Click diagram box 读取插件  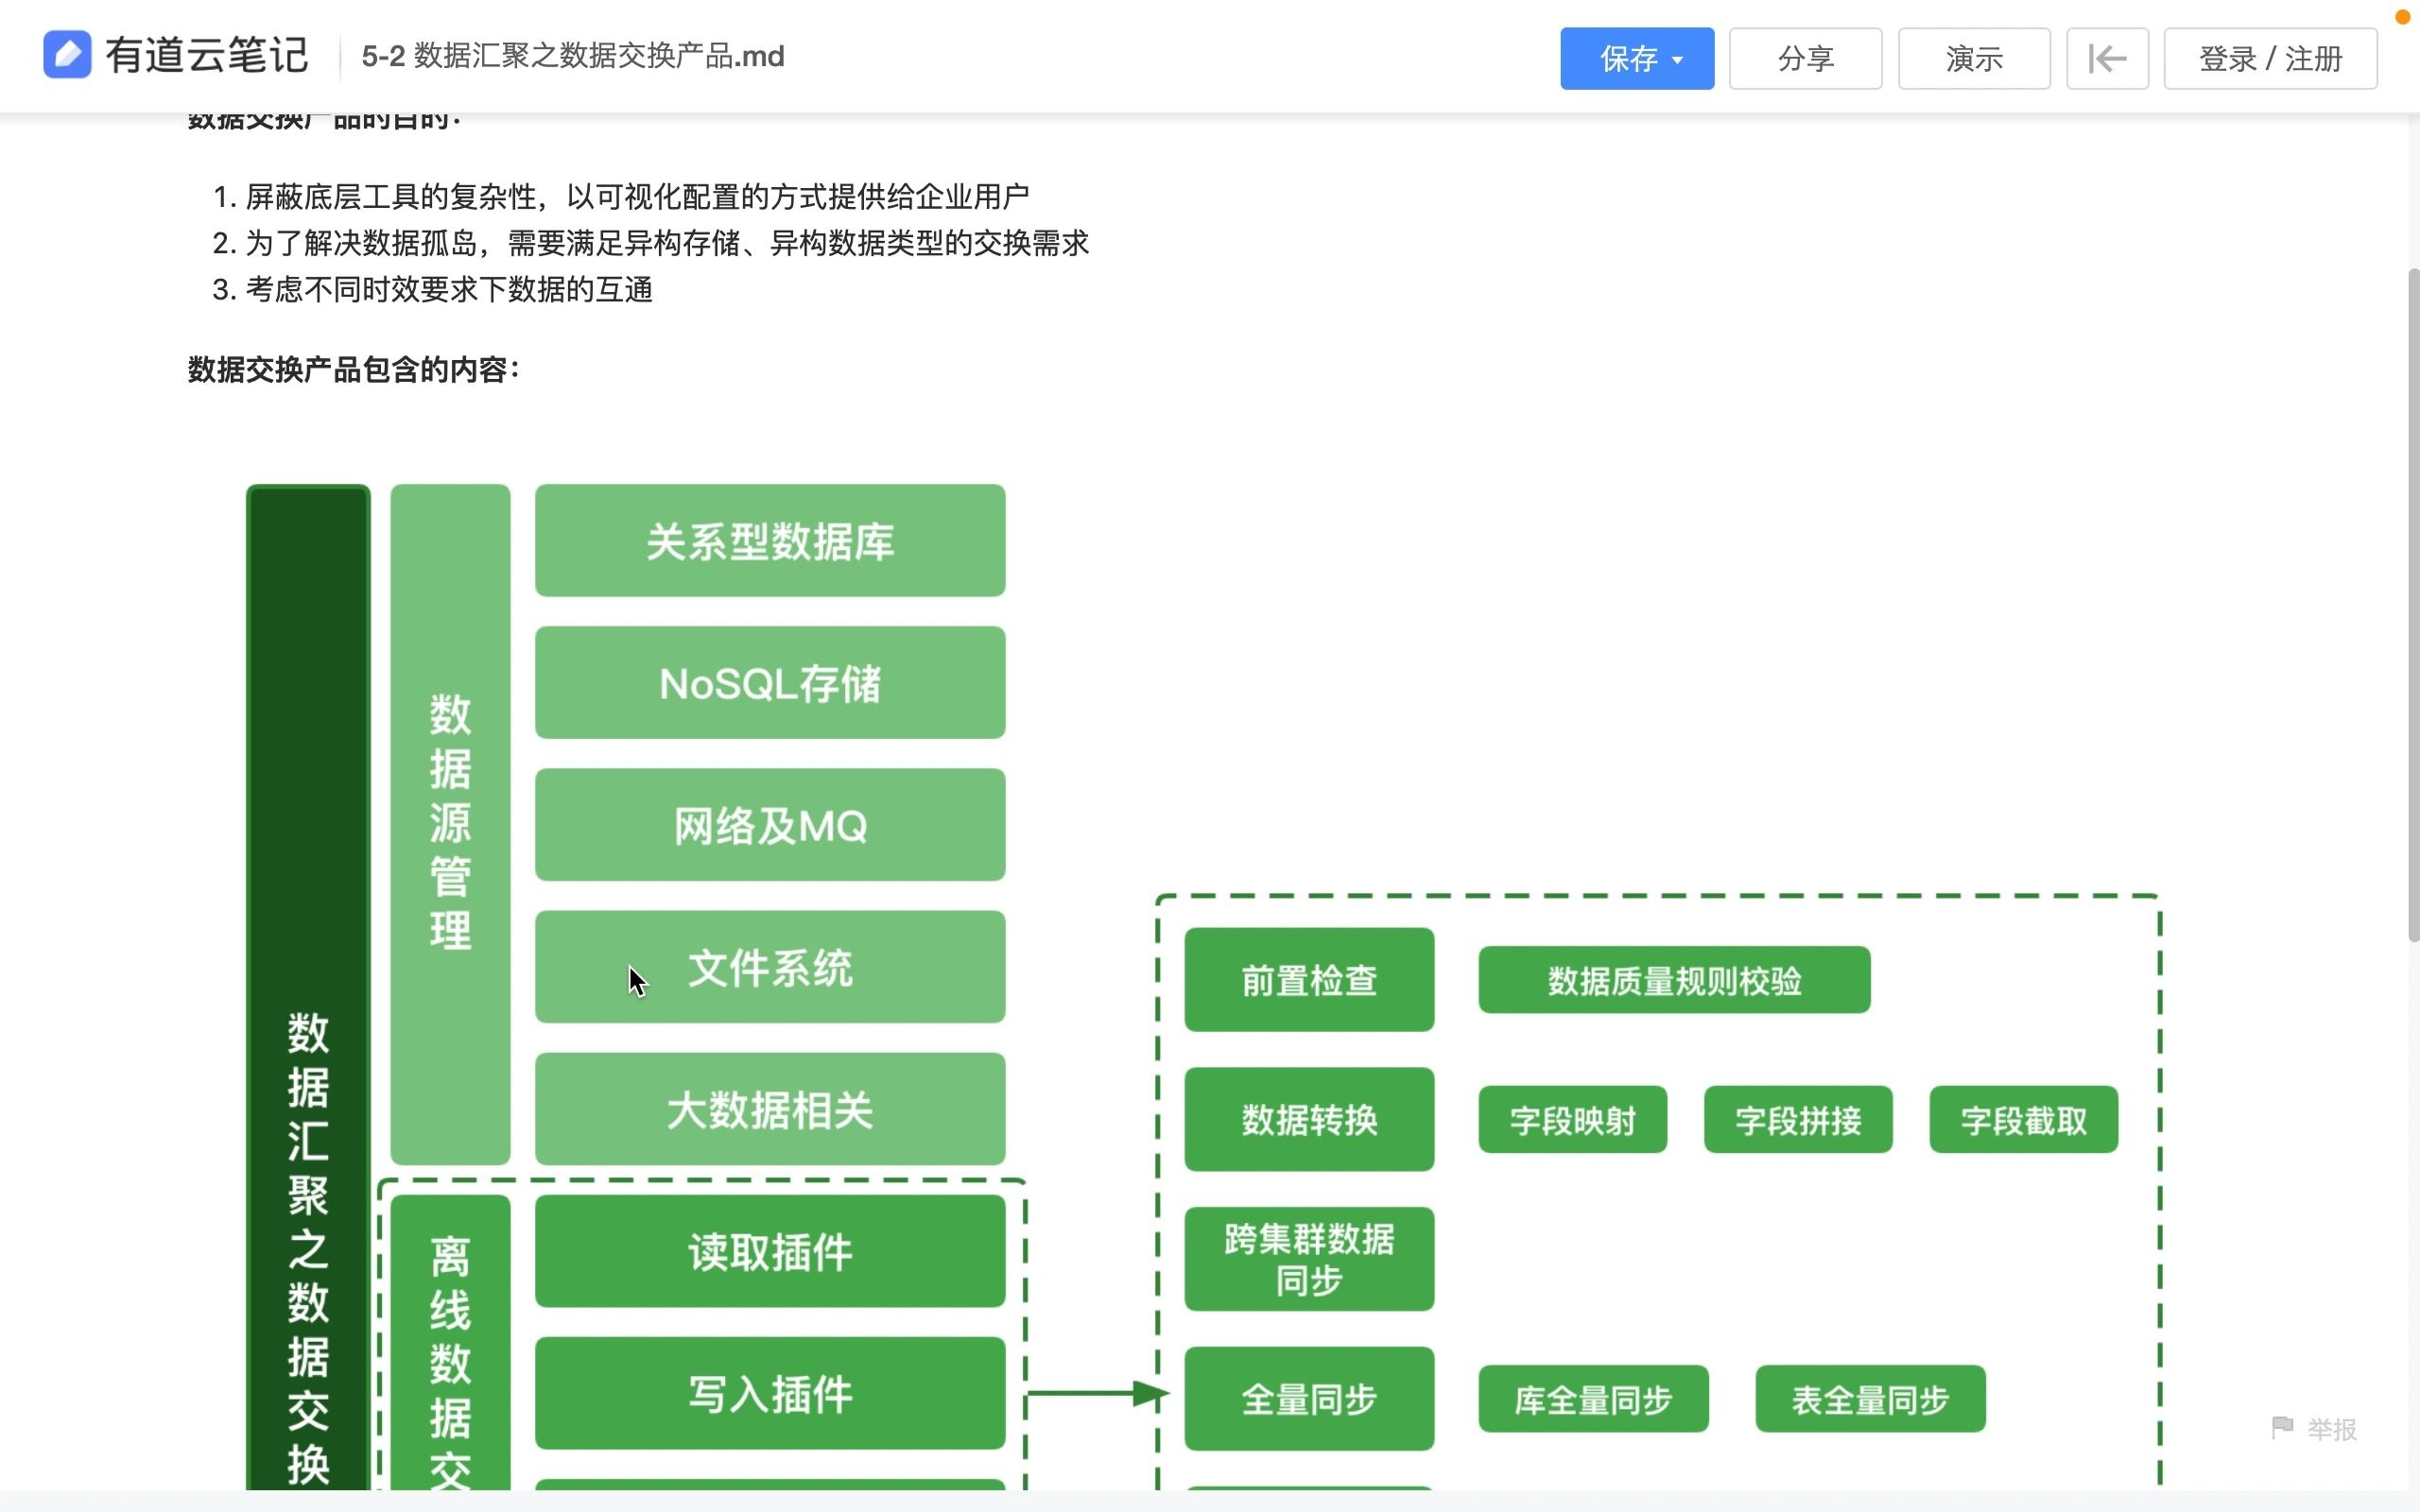pyautogui.click(x=770, y=1251)
